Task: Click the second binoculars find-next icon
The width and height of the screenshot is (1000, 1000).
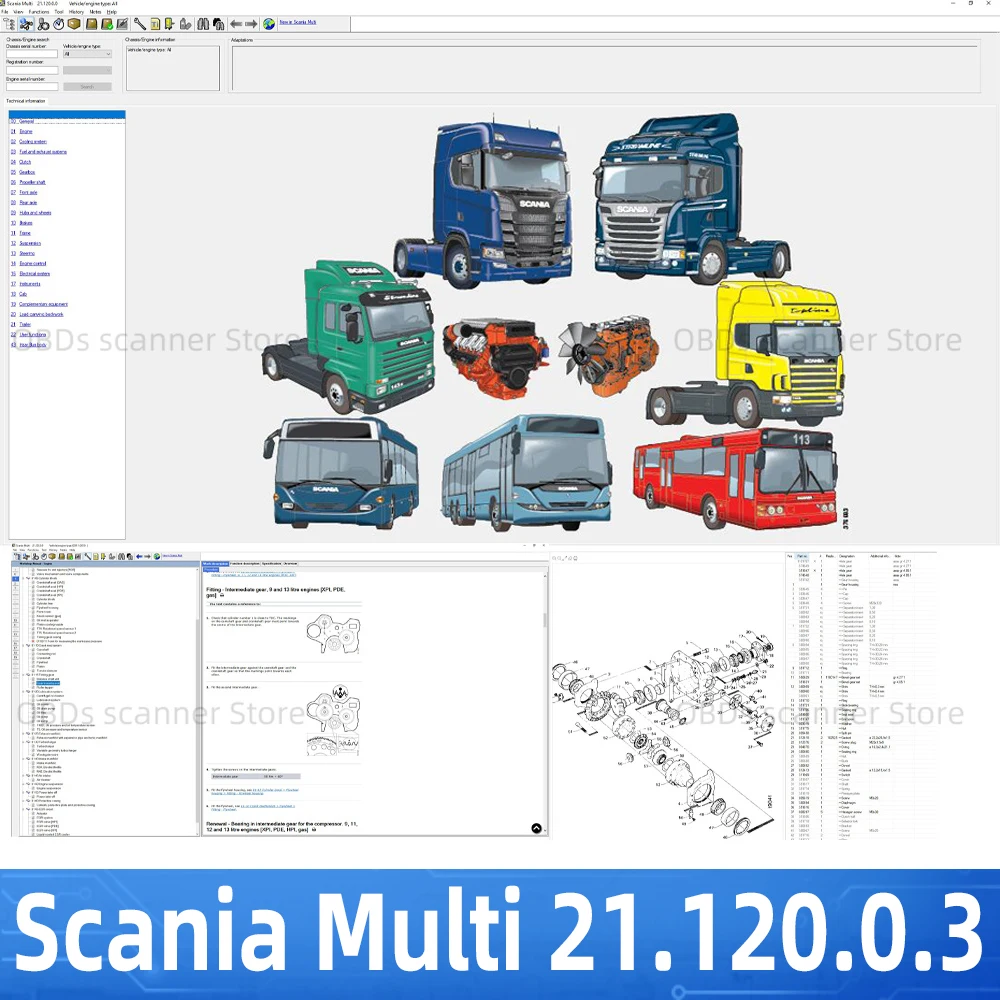Action: coord(218,24)
